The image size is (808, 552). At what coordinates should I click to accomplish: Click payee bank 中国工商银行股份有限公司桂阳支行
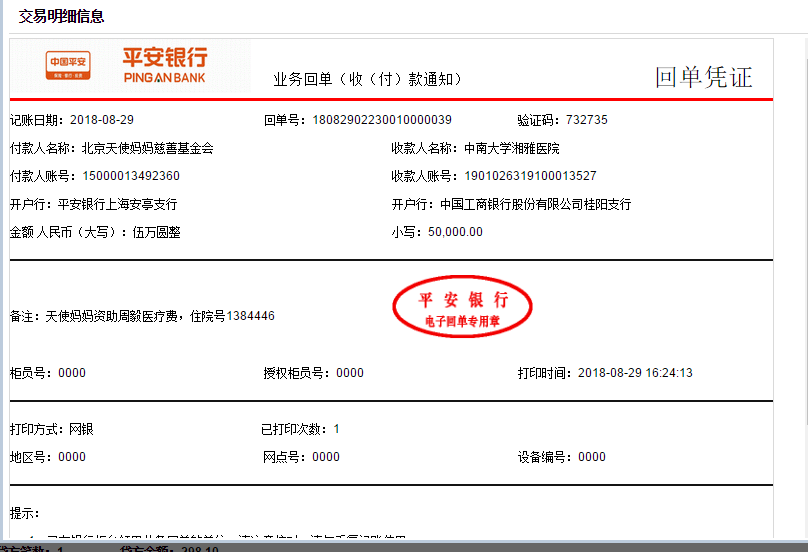click(x=535, y=205)
